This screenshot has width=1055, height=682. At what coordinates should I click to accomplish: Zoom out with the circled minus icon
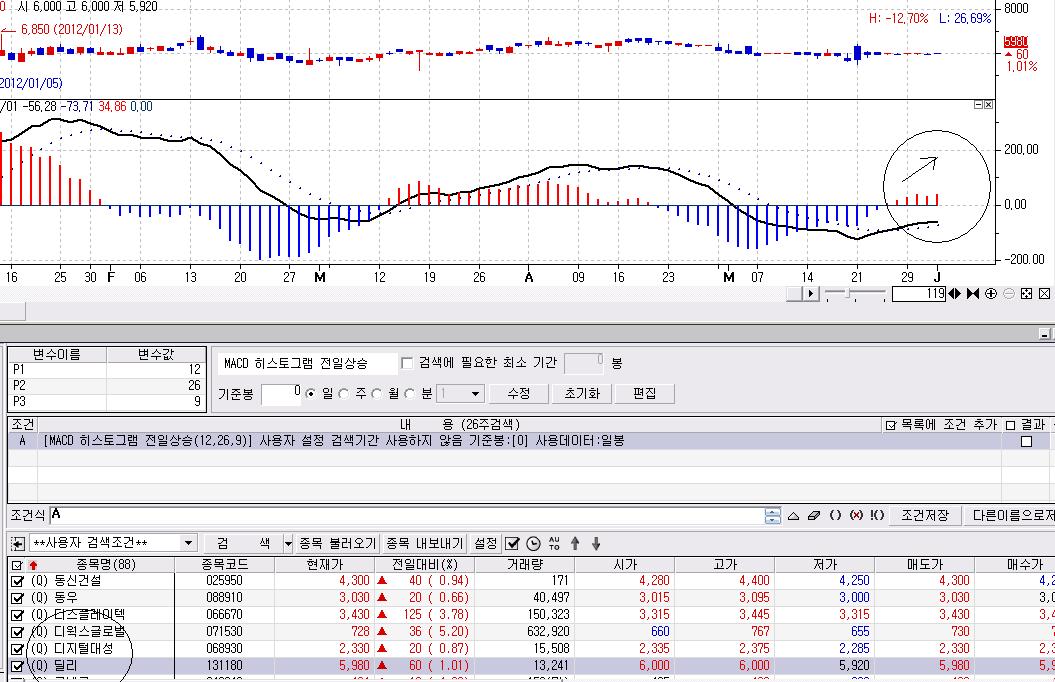pos(1009,294)
